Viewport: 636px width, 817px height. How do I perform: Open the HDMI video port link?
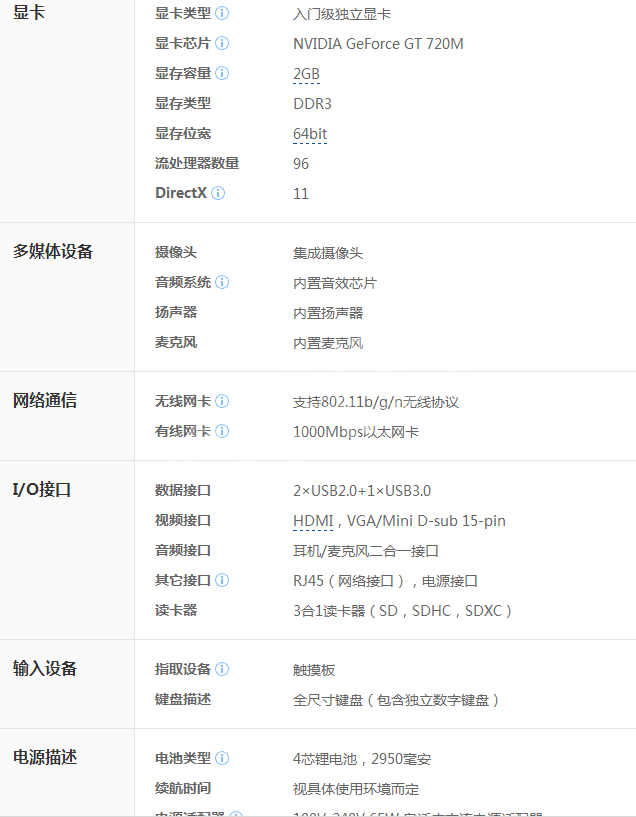(313, 521)
